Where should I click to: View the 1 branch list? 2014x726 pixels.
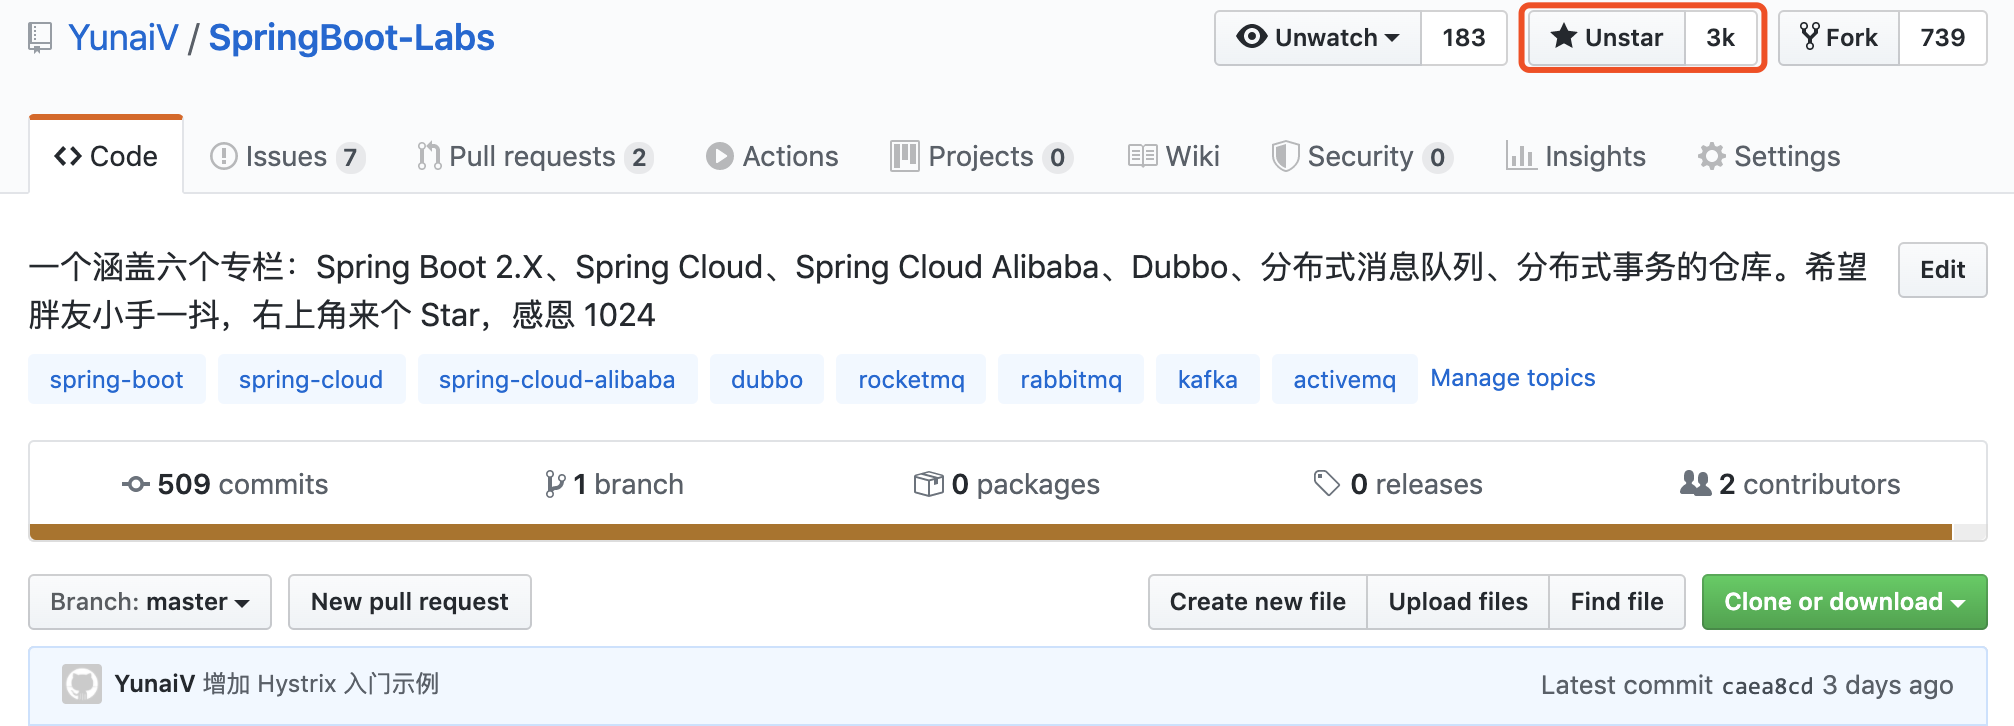[x=614, y=484]
